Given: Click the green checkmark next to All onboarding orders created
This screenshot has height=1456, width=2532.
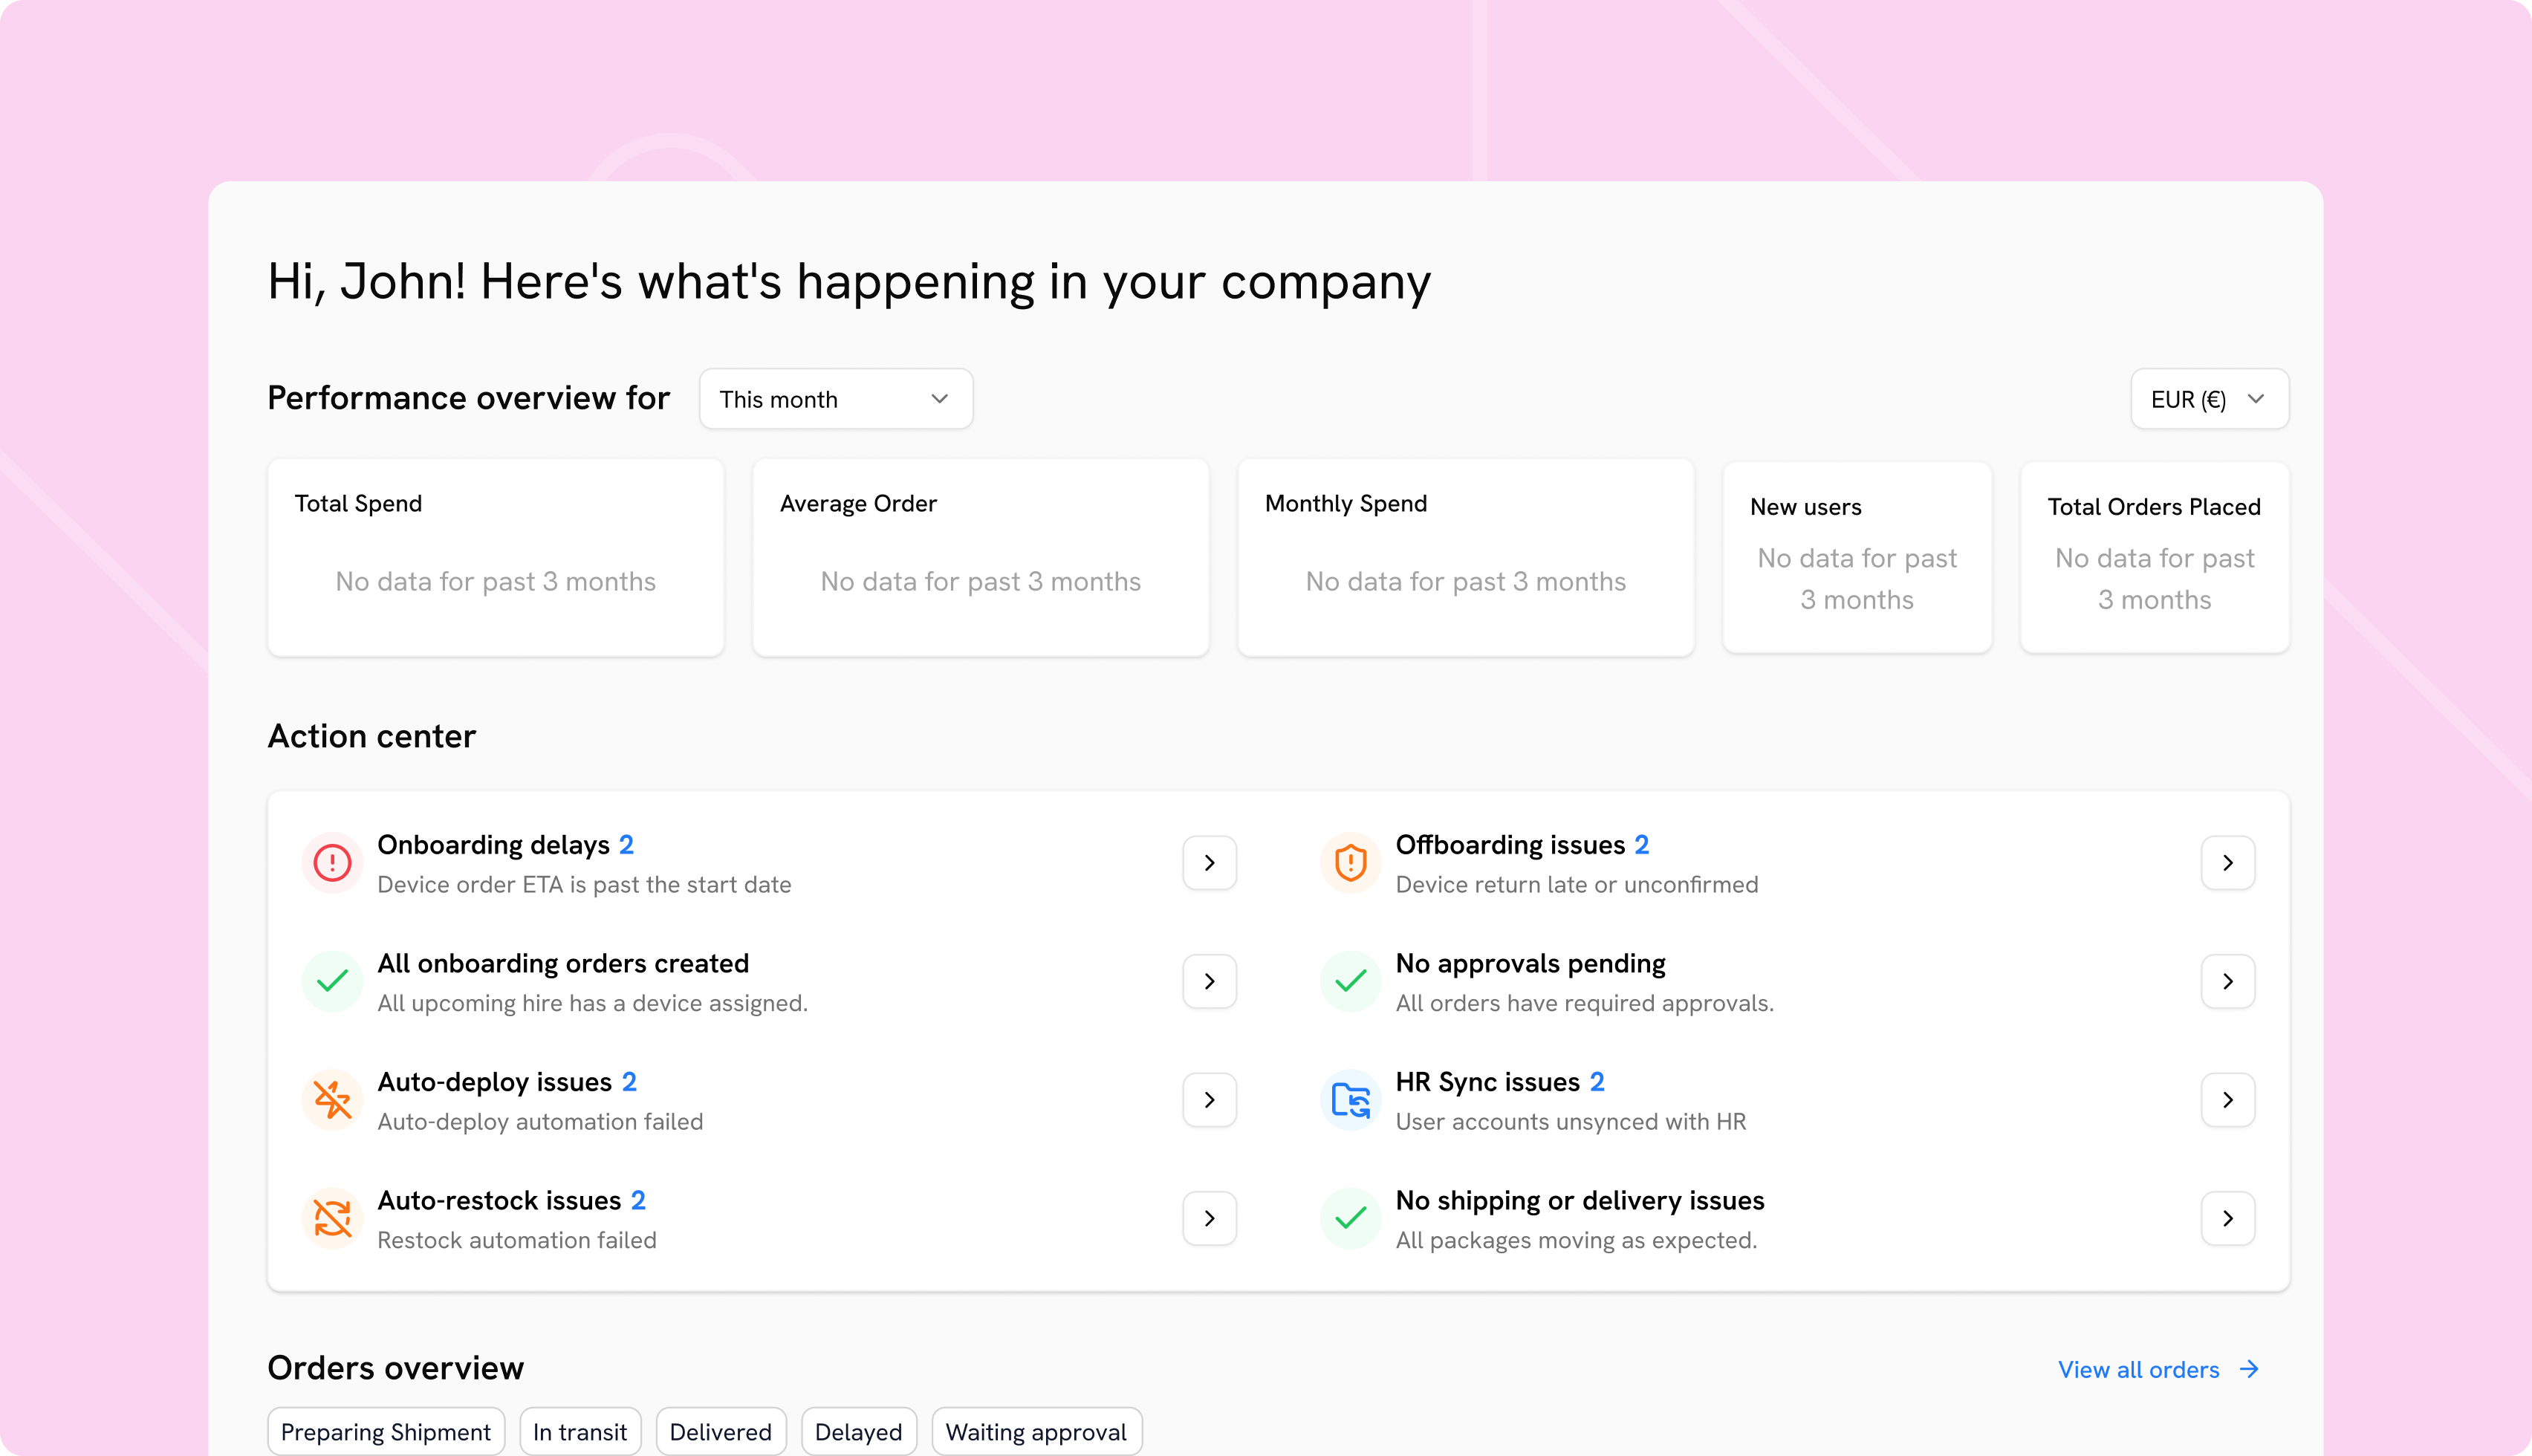Looking at the screenshot, I should coord(332,981).
